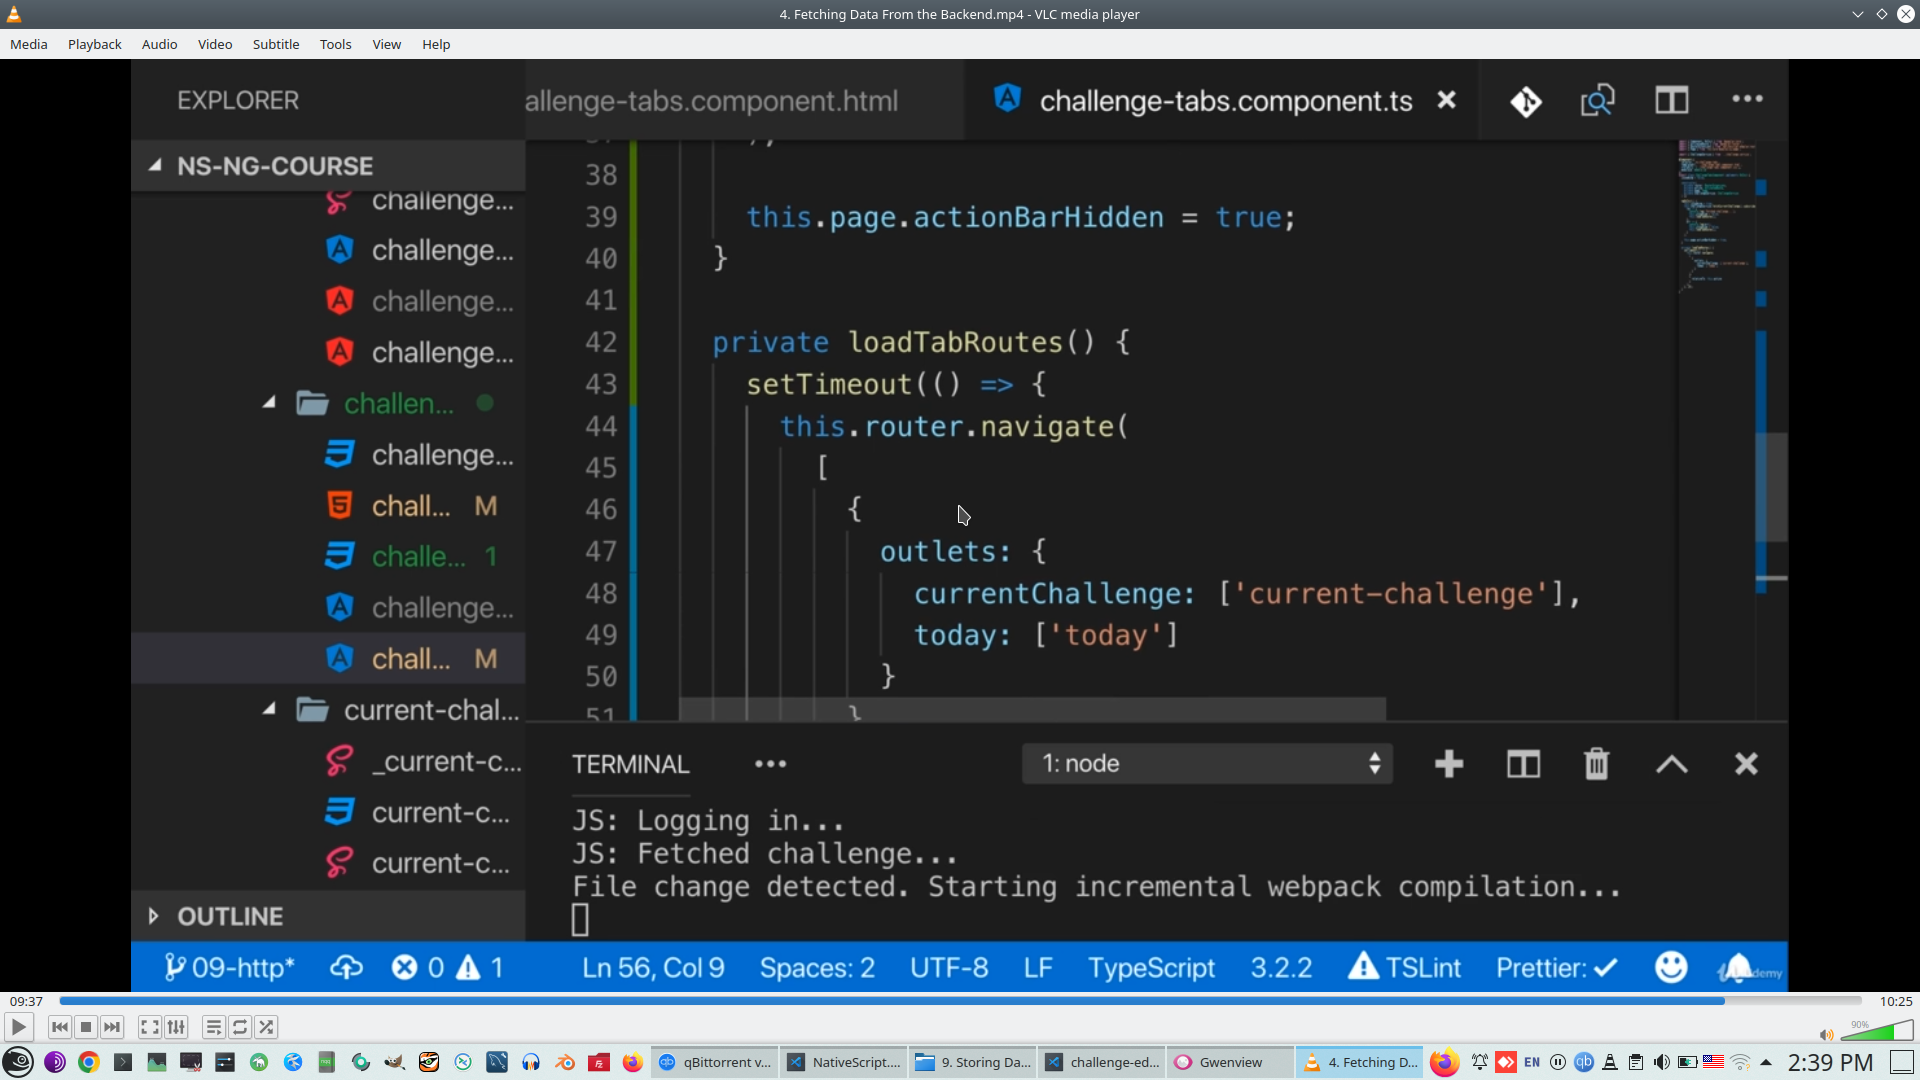Click the elapsed time label 09:37
1920x1080 pixels.
coord(27,1001)
